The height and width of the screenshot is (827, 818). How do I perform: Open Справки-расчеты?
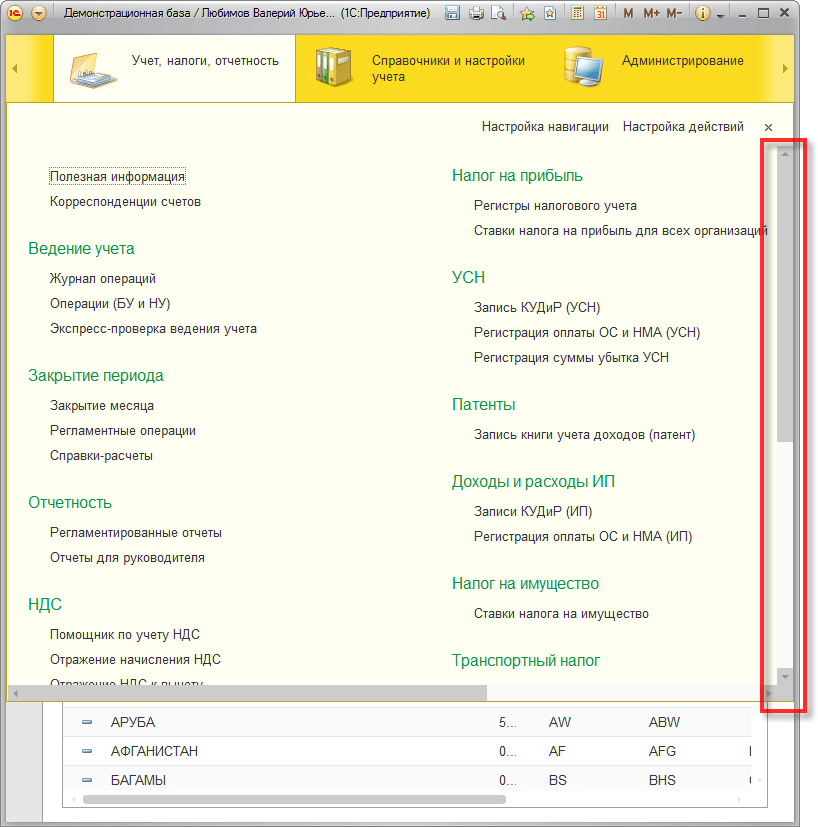pyautogui.click(x=101, y=456)
